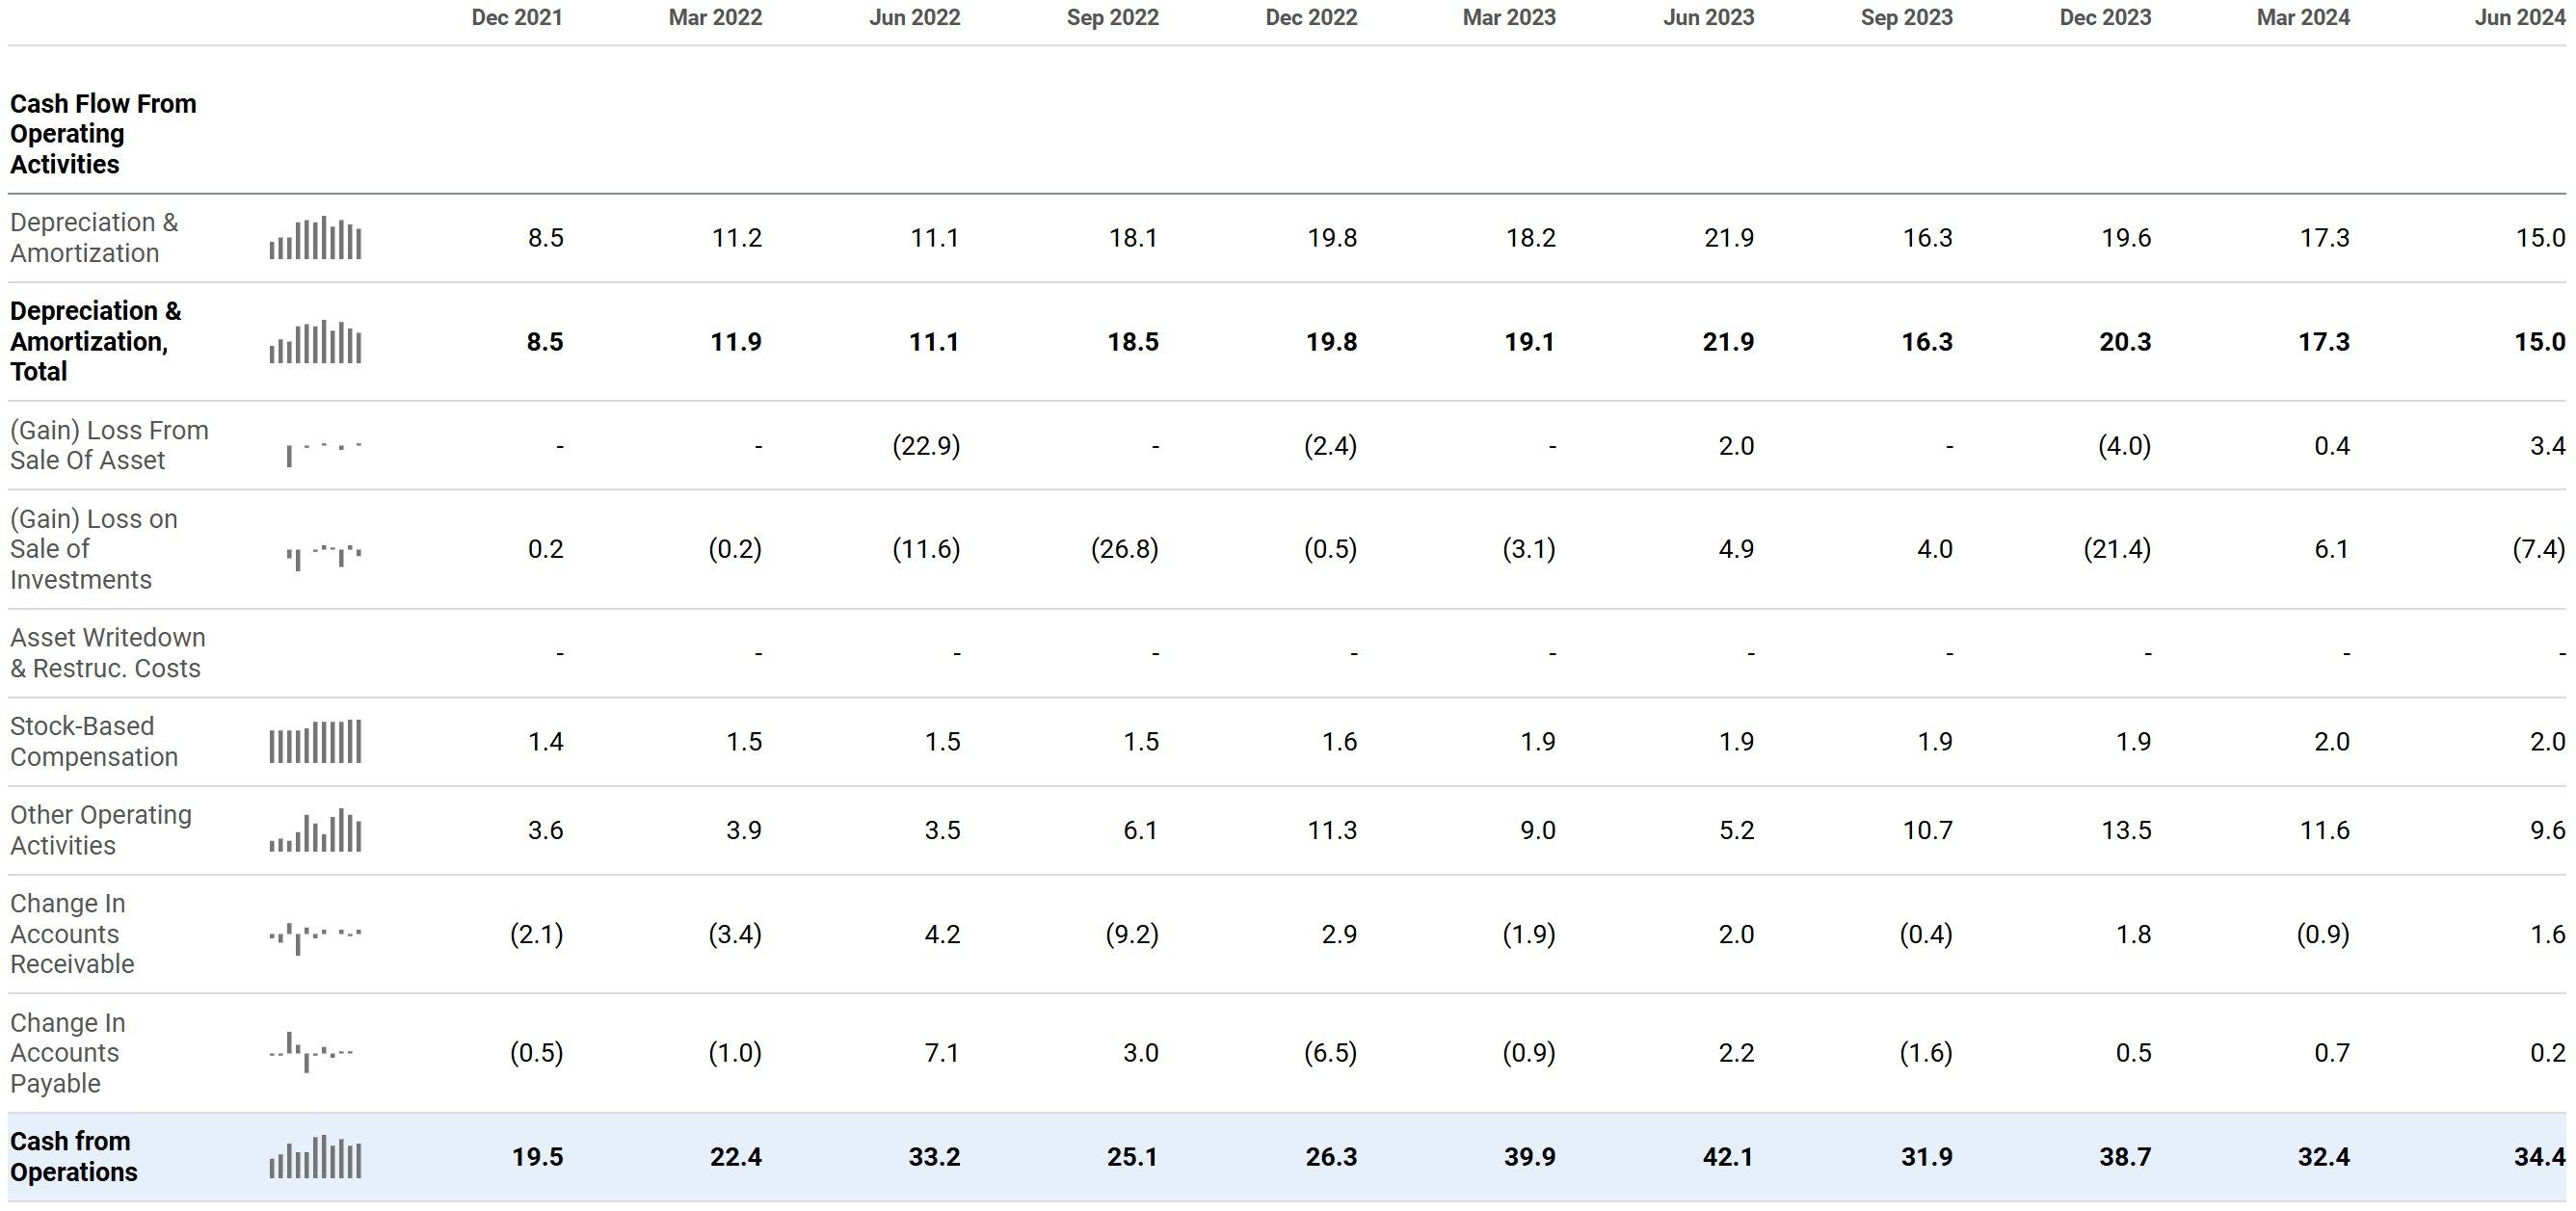Click the Stock-Based Compensation bar sparkline
Screen dimensions: 2576x1211
click(315, 742)
